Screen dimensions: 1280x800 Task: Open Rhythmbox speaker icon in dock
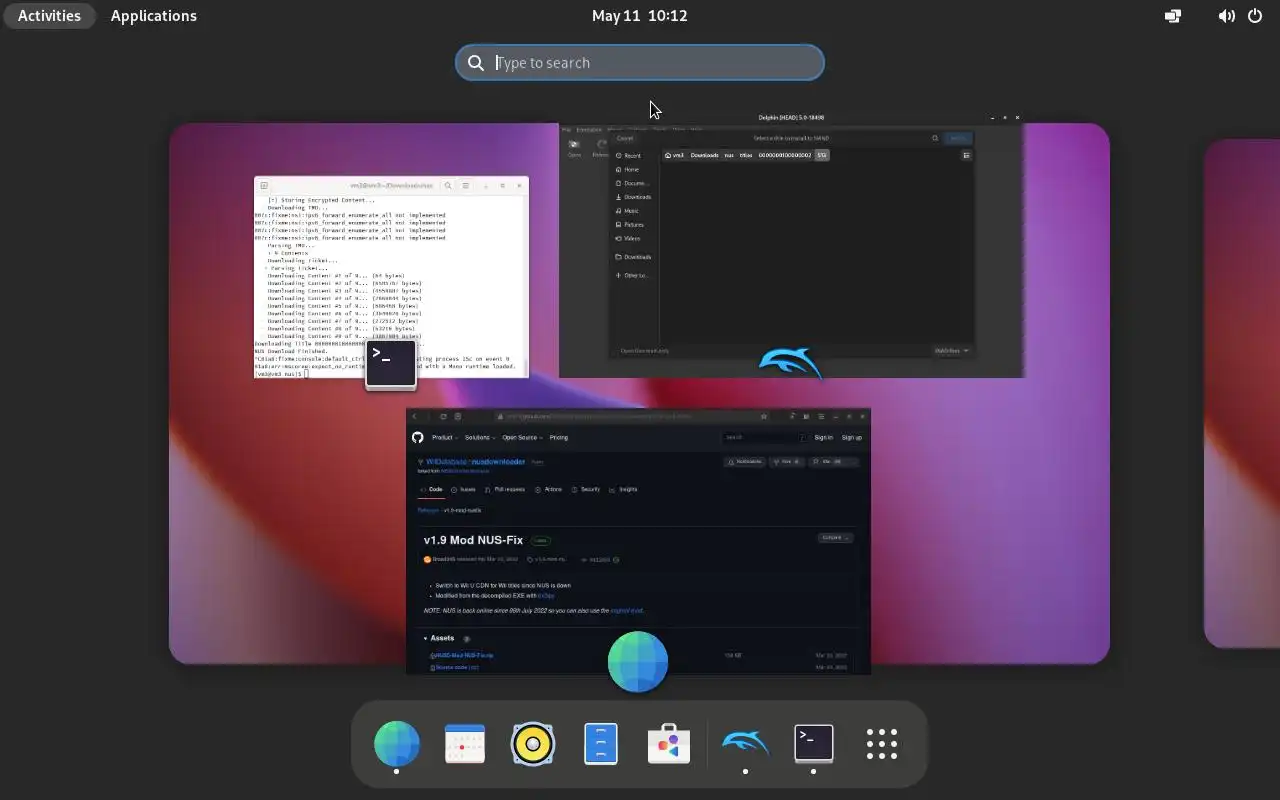tap(533, 744)
